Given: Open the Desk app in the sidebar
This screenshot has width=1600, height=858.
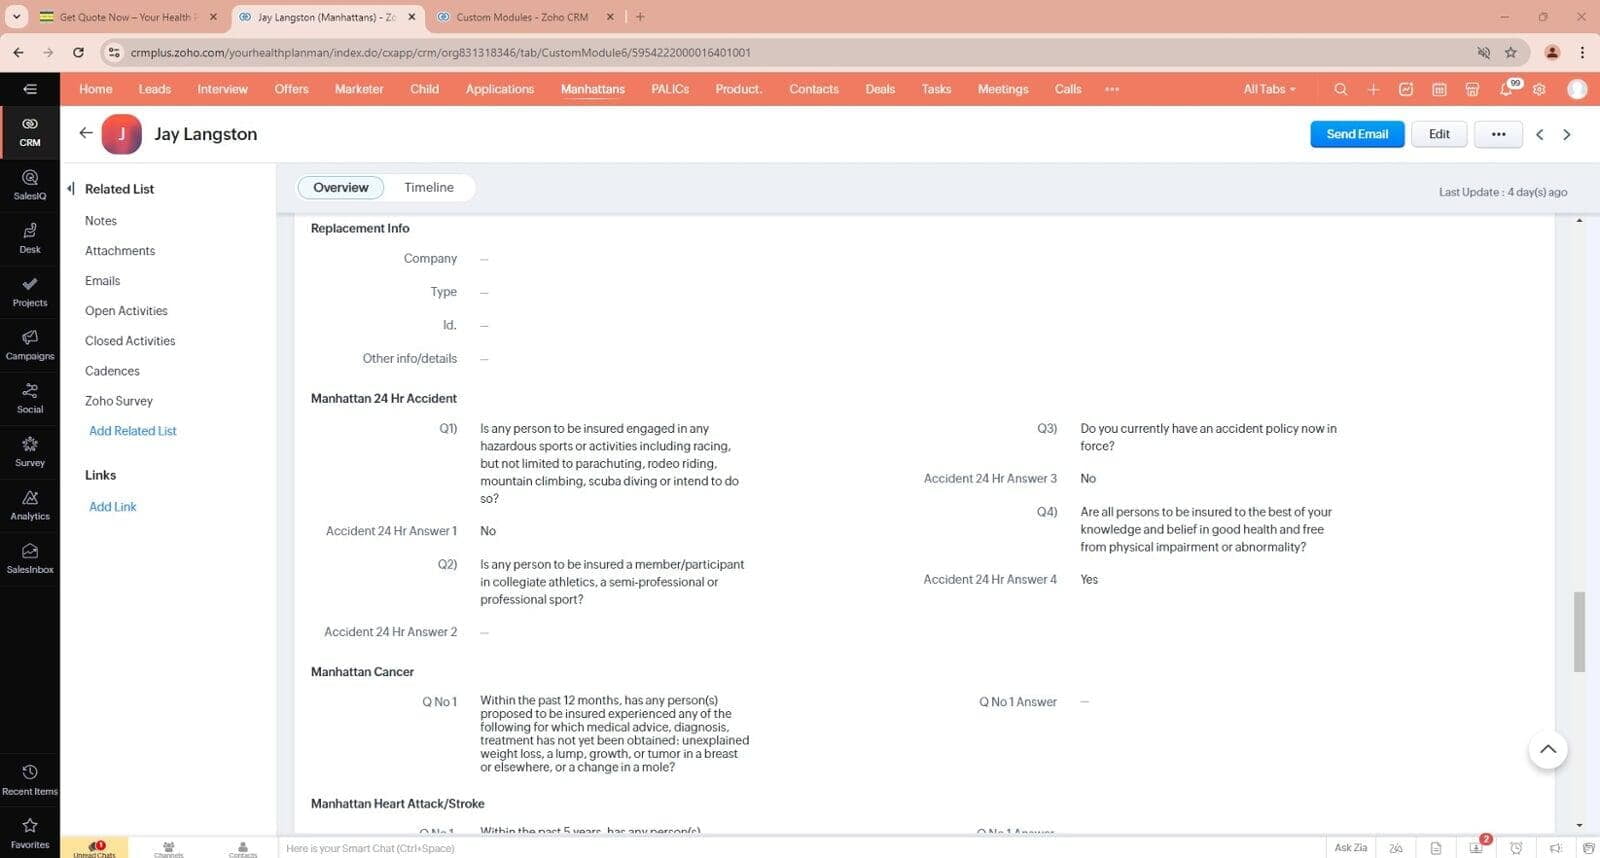Looking at the screenshot, I should pyautogui.click(x=30, y=238).
